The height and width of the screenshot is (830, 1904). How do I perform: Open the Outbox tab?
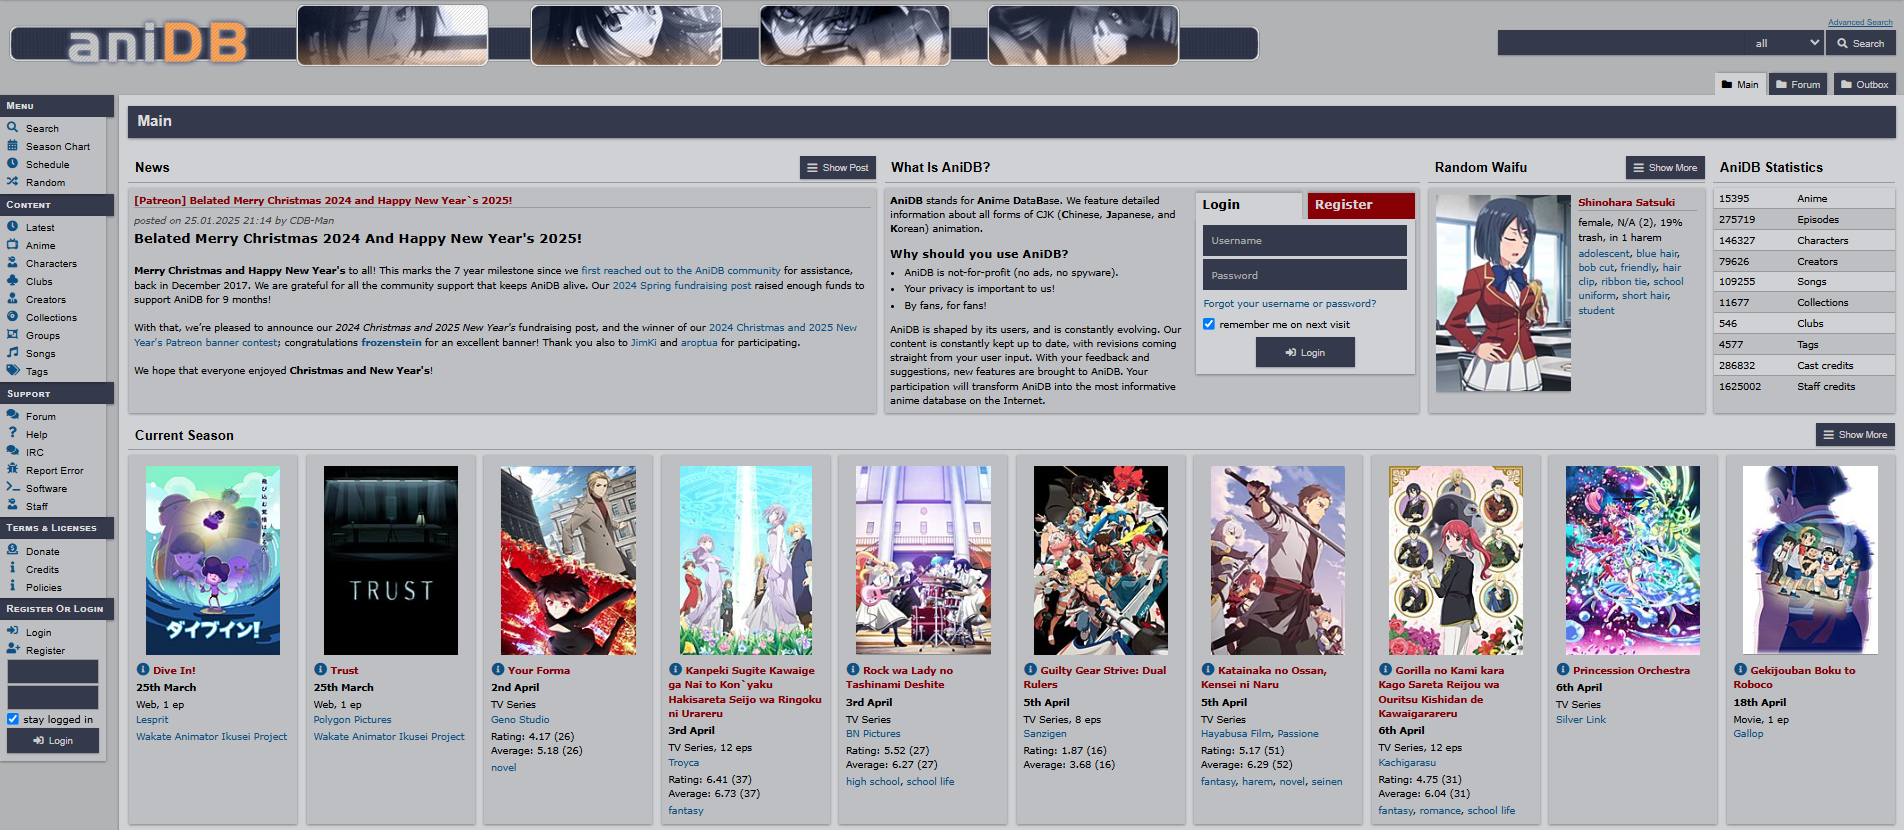point(1864,85)
